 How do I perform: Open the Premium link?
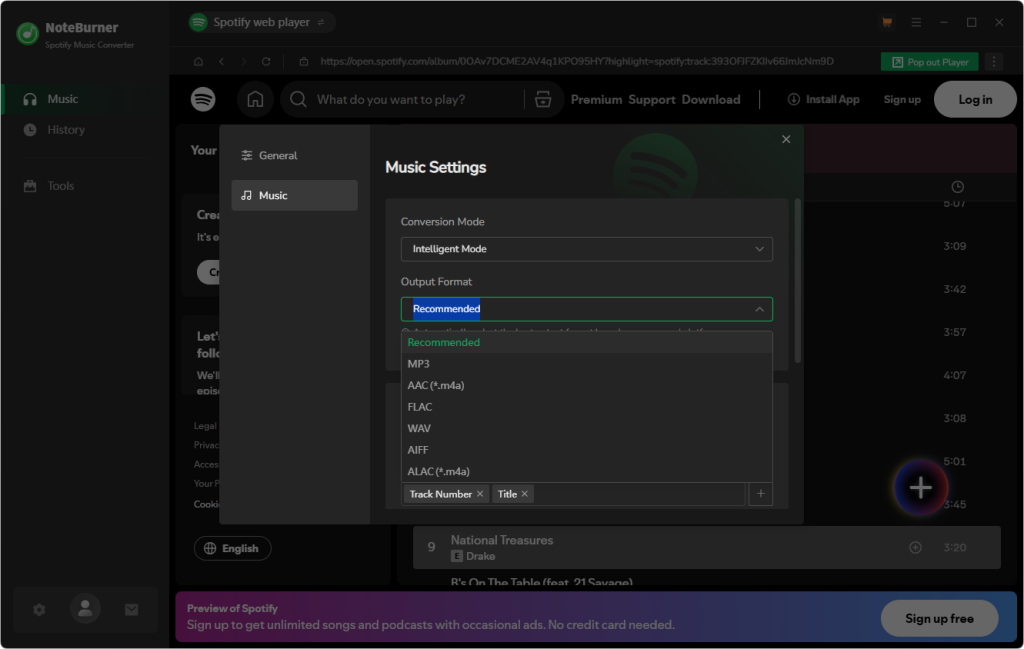click(x=596, y=99)
